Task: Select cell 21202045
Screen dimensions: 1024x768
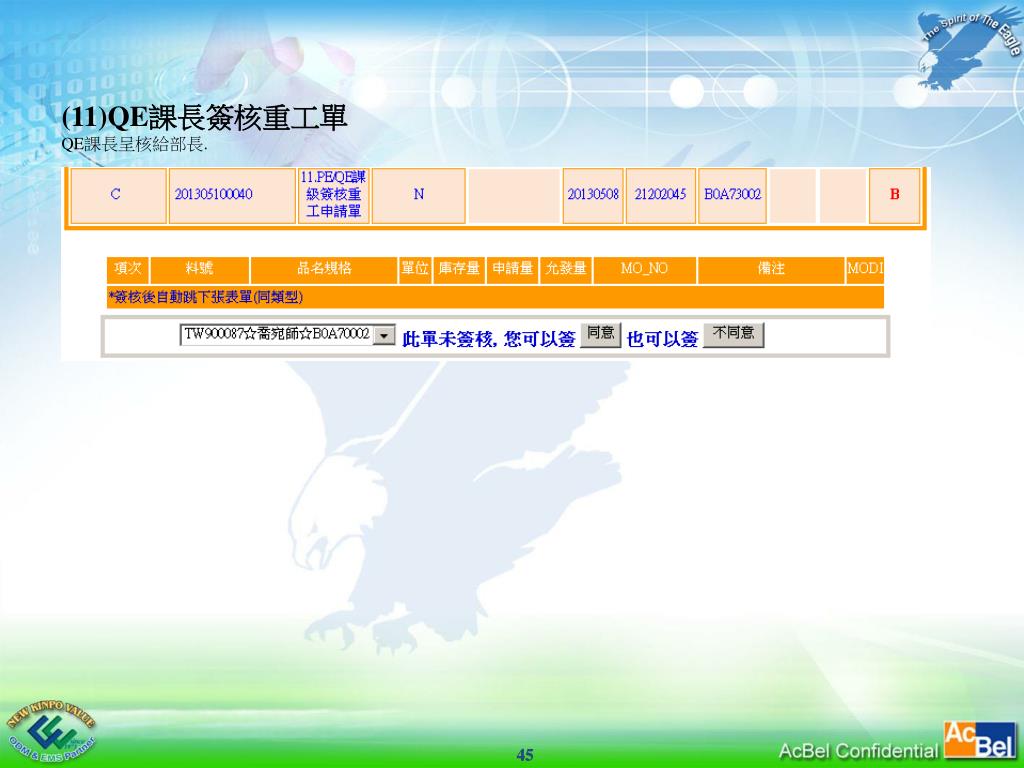Action: 660,195
